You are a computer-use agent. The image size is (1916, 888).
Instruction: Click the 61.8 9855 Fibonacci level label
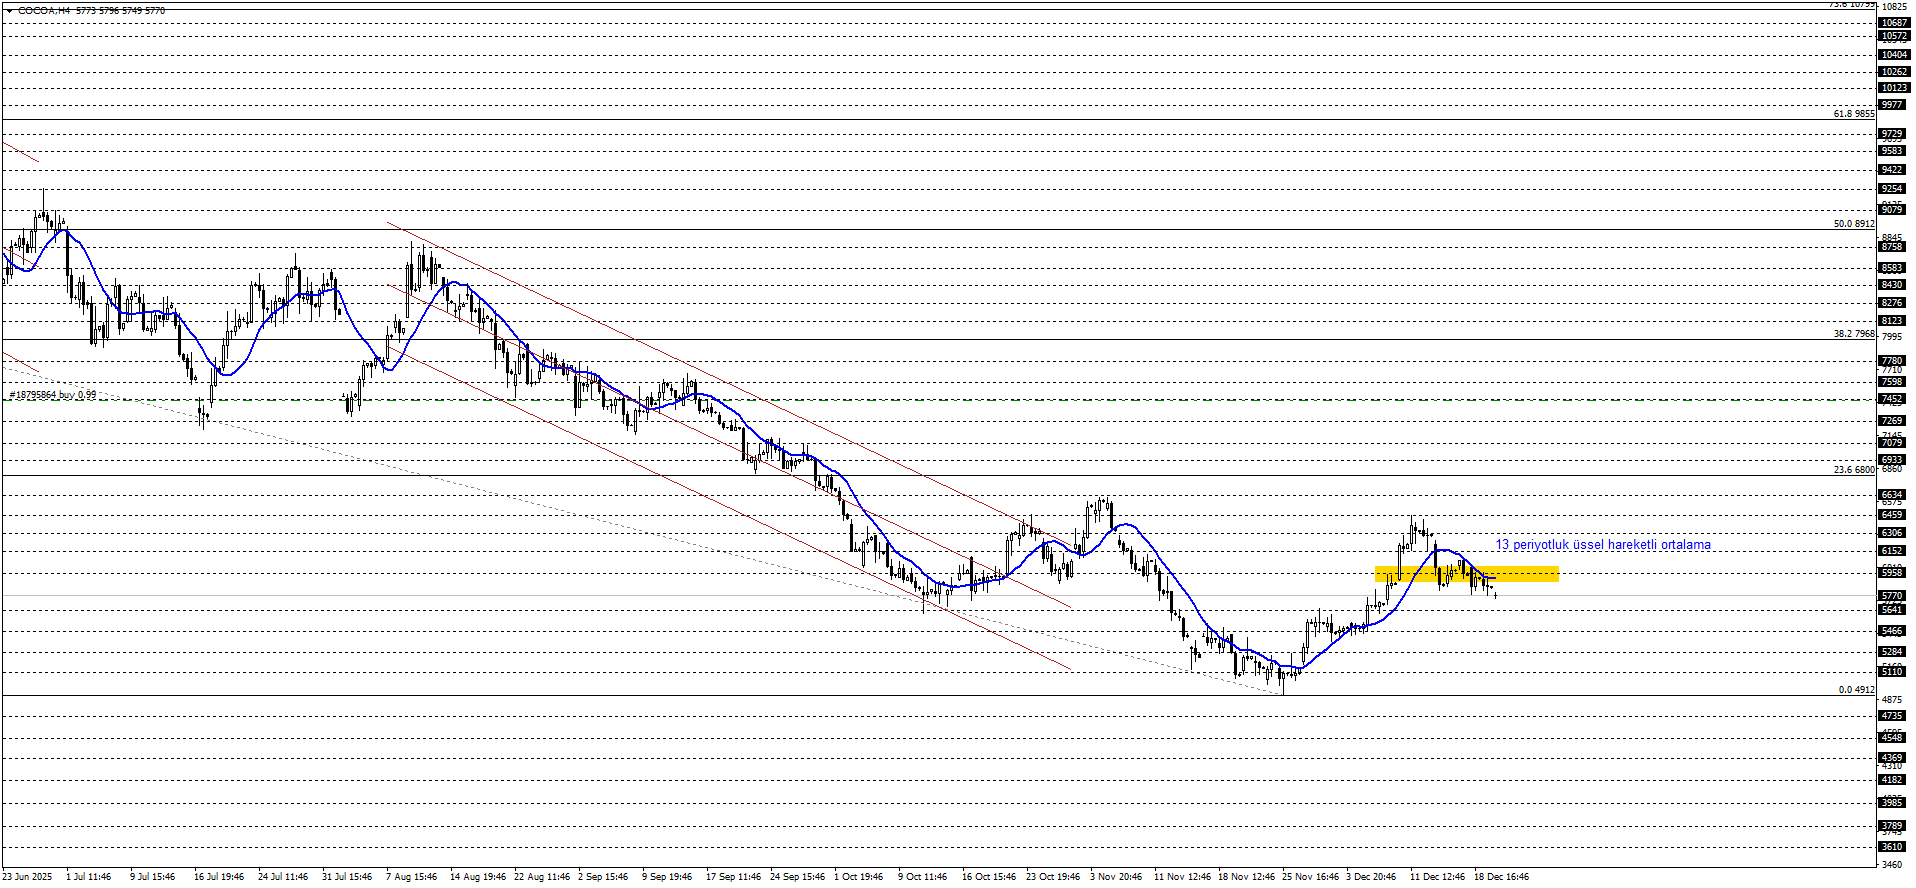pyautogui.click(x=1853, y=114)
